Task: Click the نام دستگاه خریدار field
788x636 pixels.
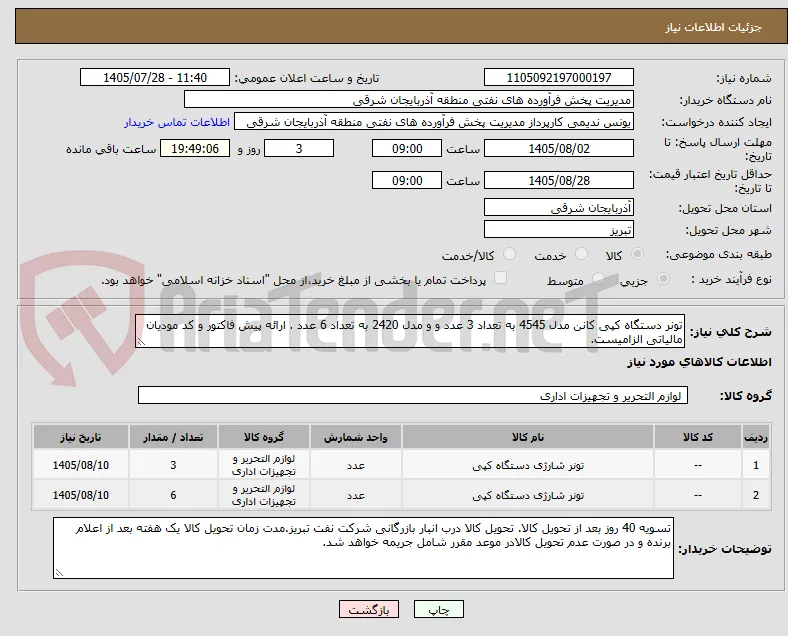Action: pyautogui.click(x=409, y=99)
